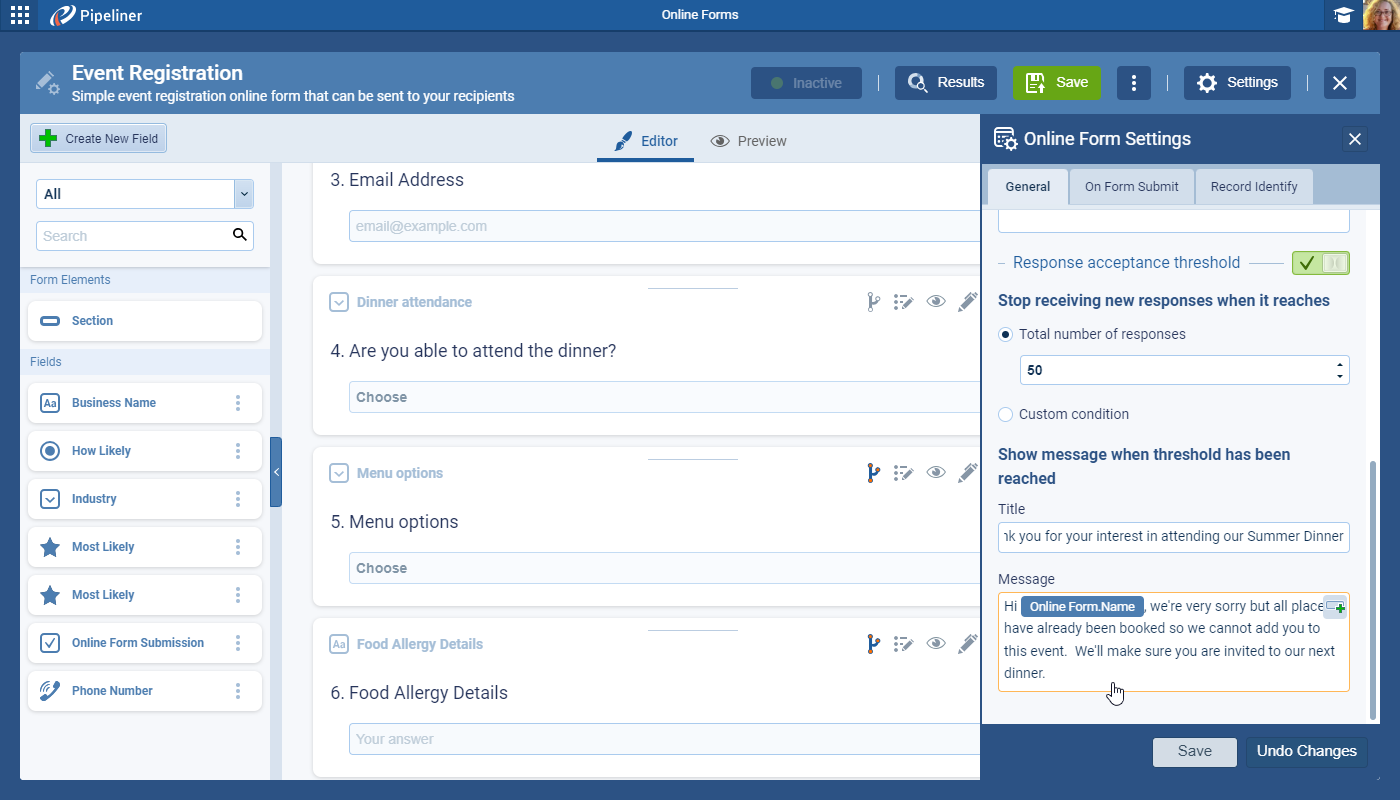Select the Custom condition radio button
The image size is (1400, 800).
1006,414
